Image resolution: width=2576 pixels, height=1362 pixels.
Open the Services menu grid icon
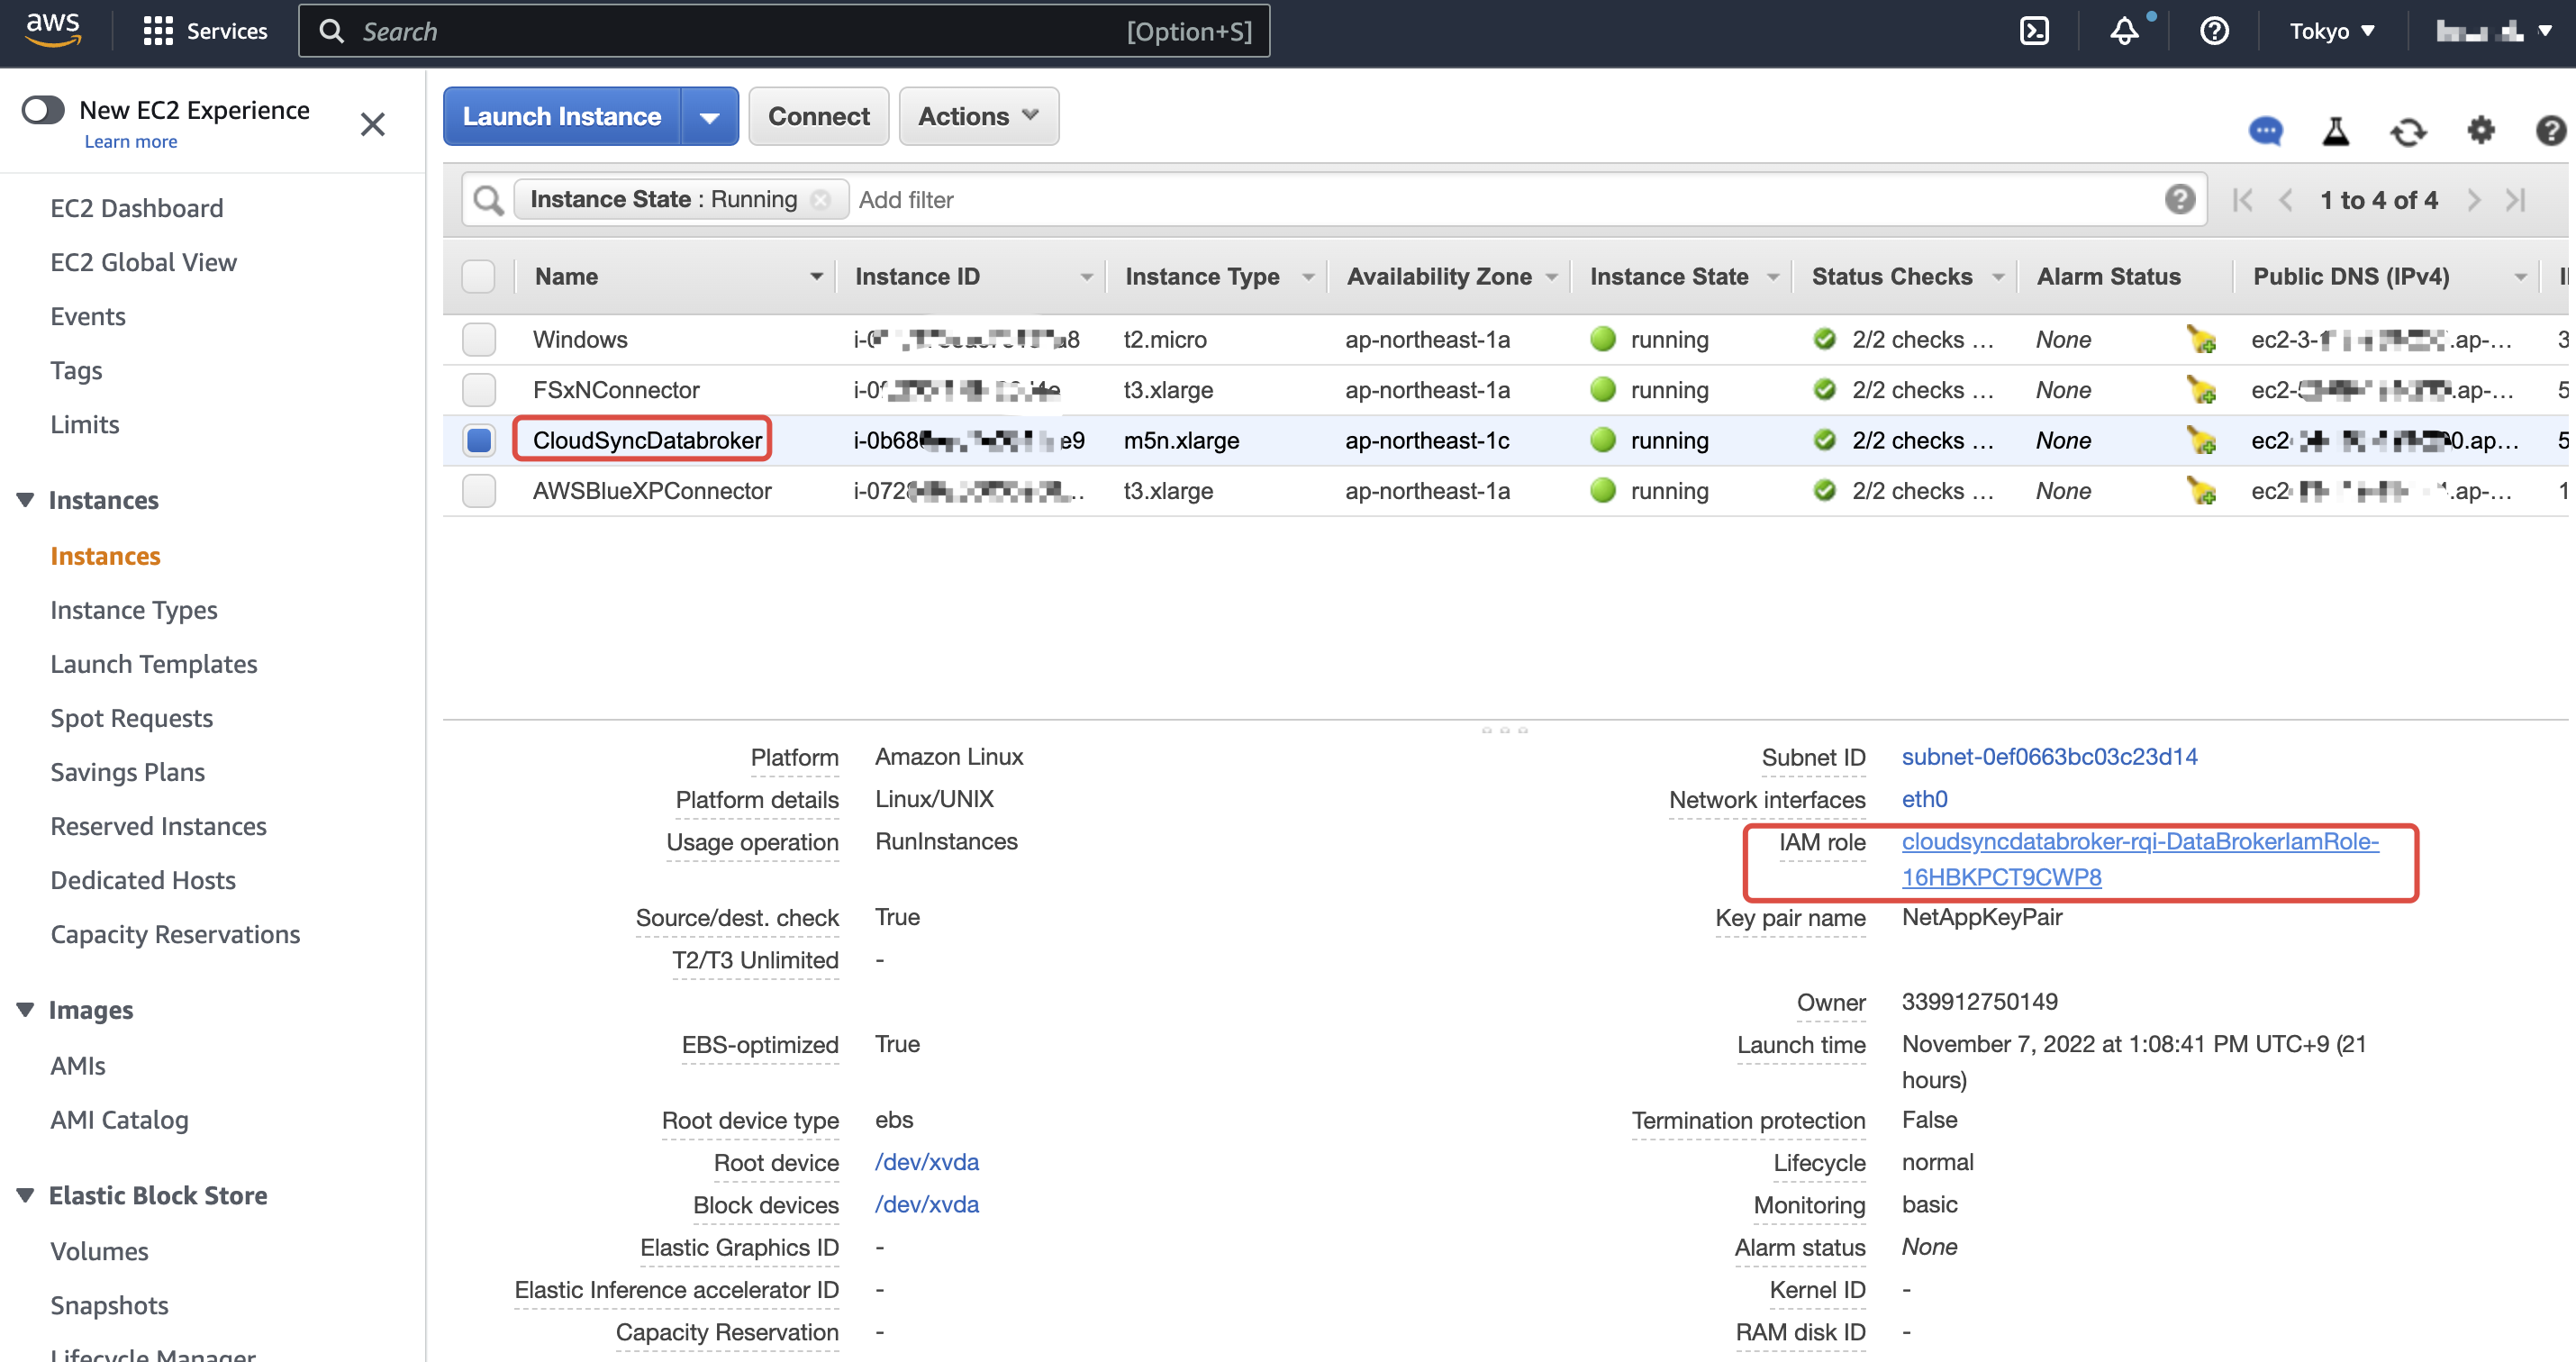point(157,30)
